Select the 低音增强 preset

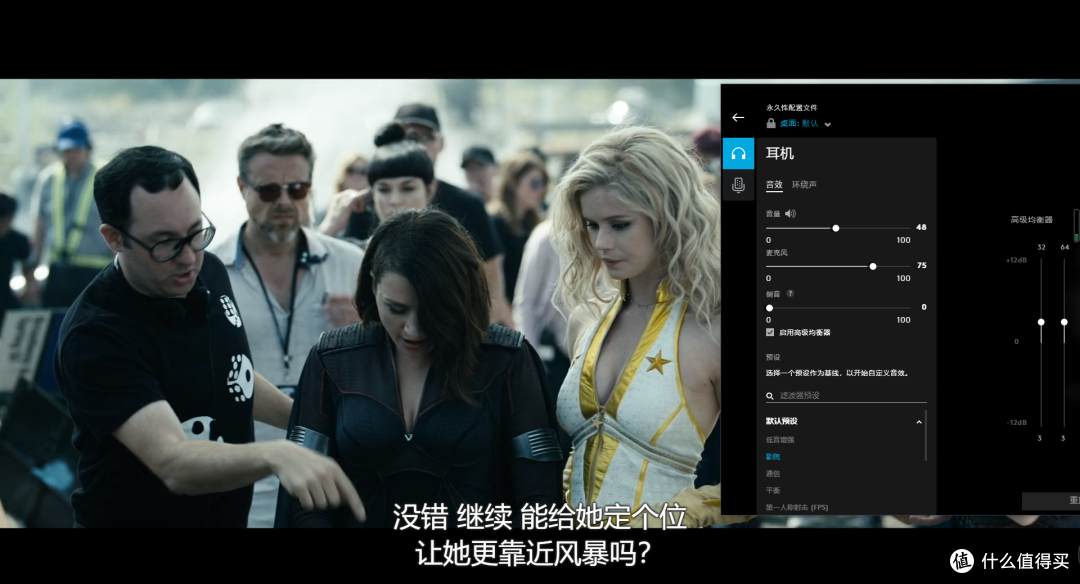point(780,439)
